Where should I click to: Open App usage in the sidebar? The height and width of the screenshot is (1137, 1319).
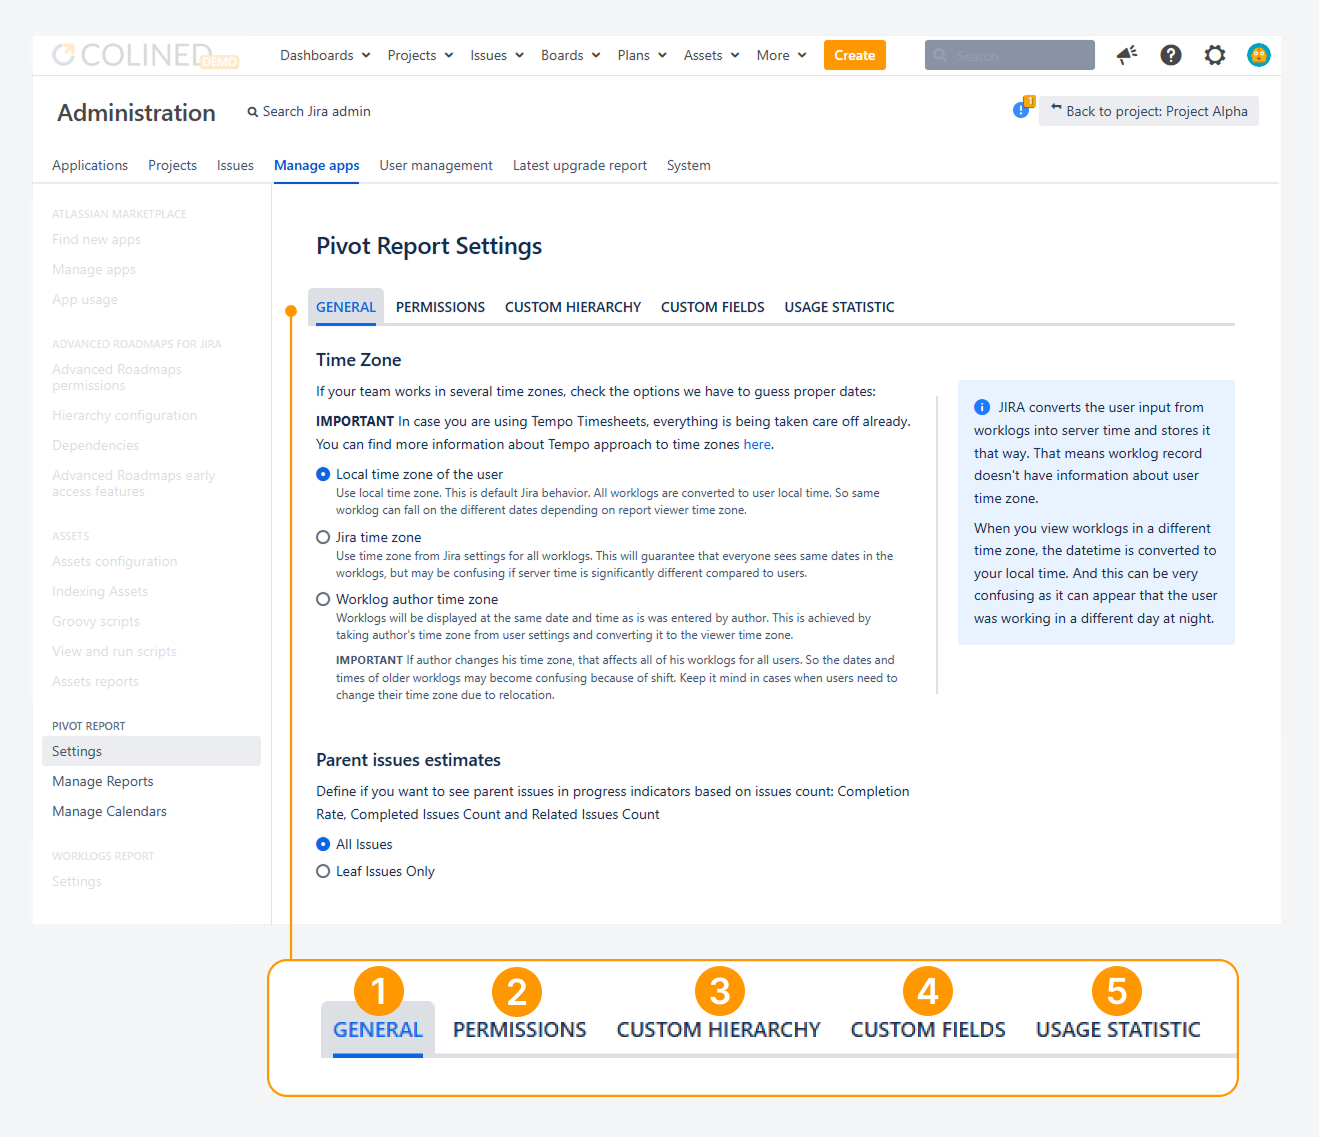point(85,299)
